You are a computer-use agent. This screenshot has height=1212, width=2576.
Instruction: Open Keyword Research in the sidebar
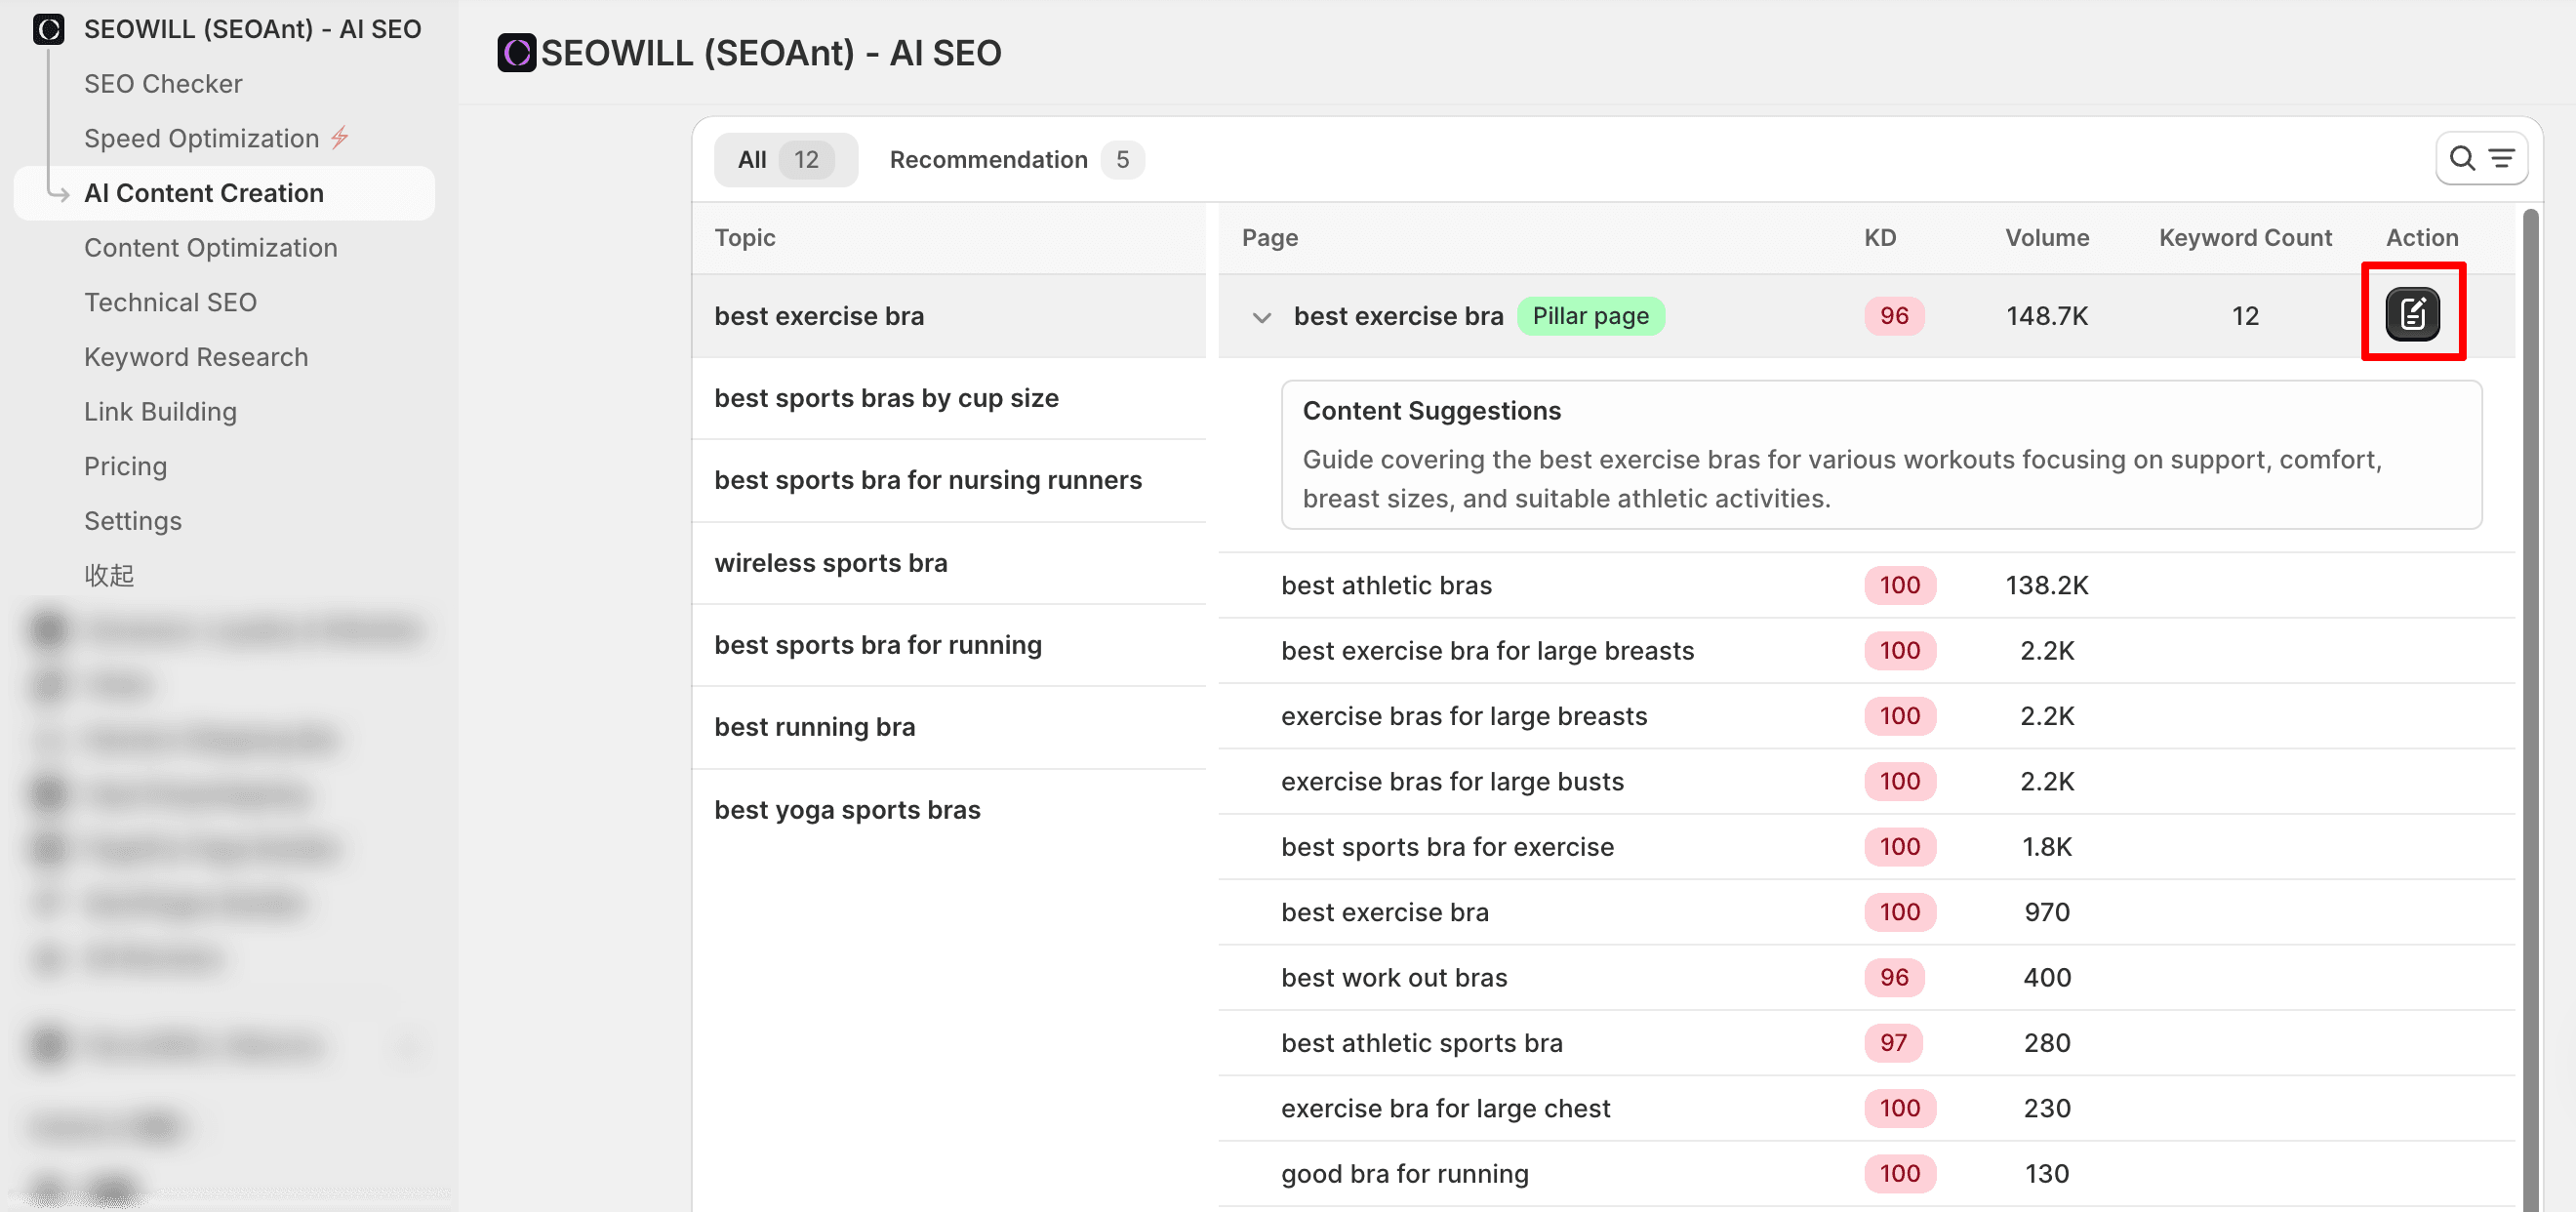pos(196,357)
